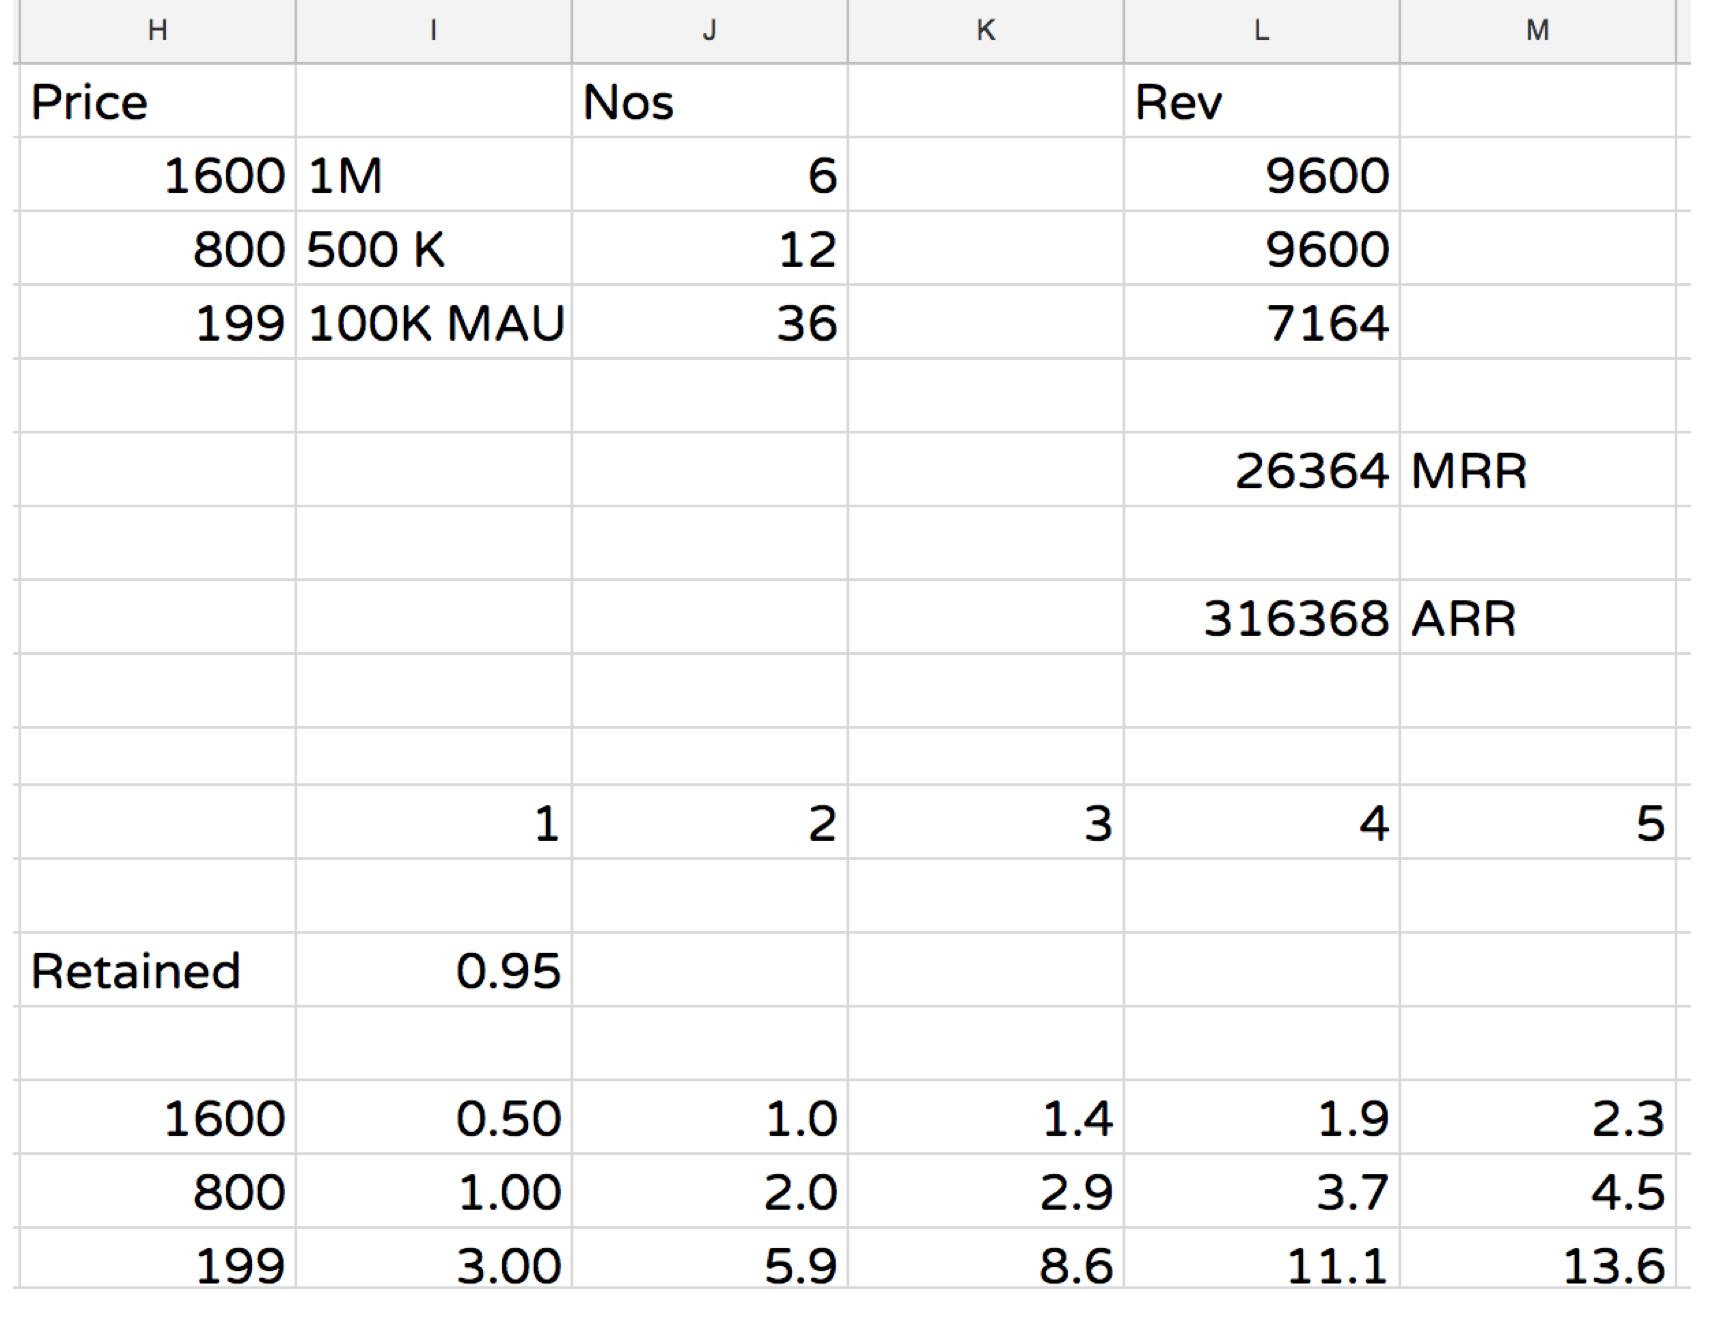
Task: Select the cell with value 1.4
Action: tap(986, 1117)
